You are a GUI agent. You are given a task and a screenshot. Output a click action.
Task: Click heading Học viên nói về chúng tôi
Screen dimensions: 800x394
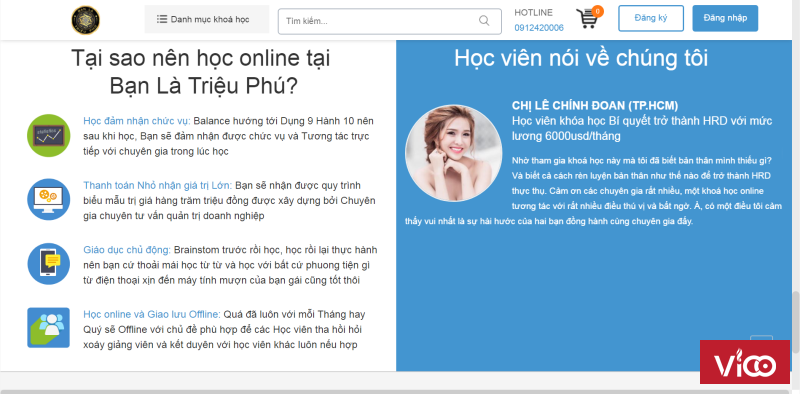(581, 58)
